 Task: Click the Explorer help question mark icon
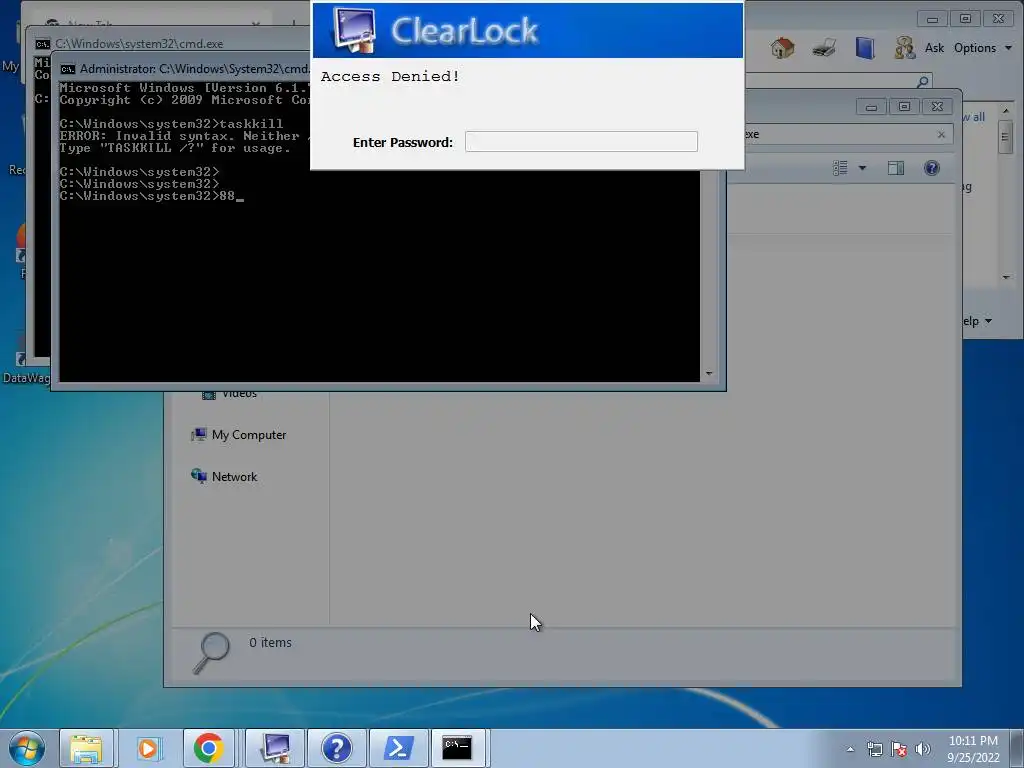(x=932, y=168)
